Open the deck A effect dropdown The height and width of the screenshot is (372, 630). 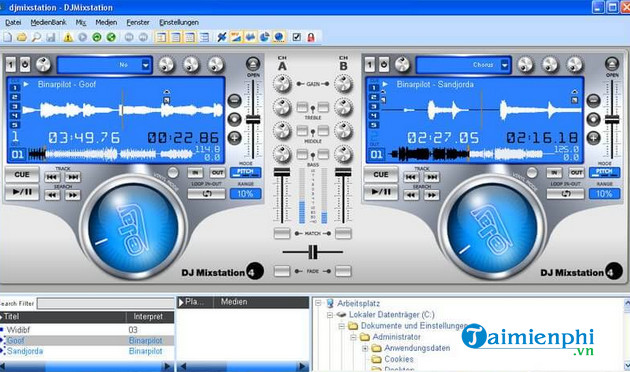(x=145, y=65)
